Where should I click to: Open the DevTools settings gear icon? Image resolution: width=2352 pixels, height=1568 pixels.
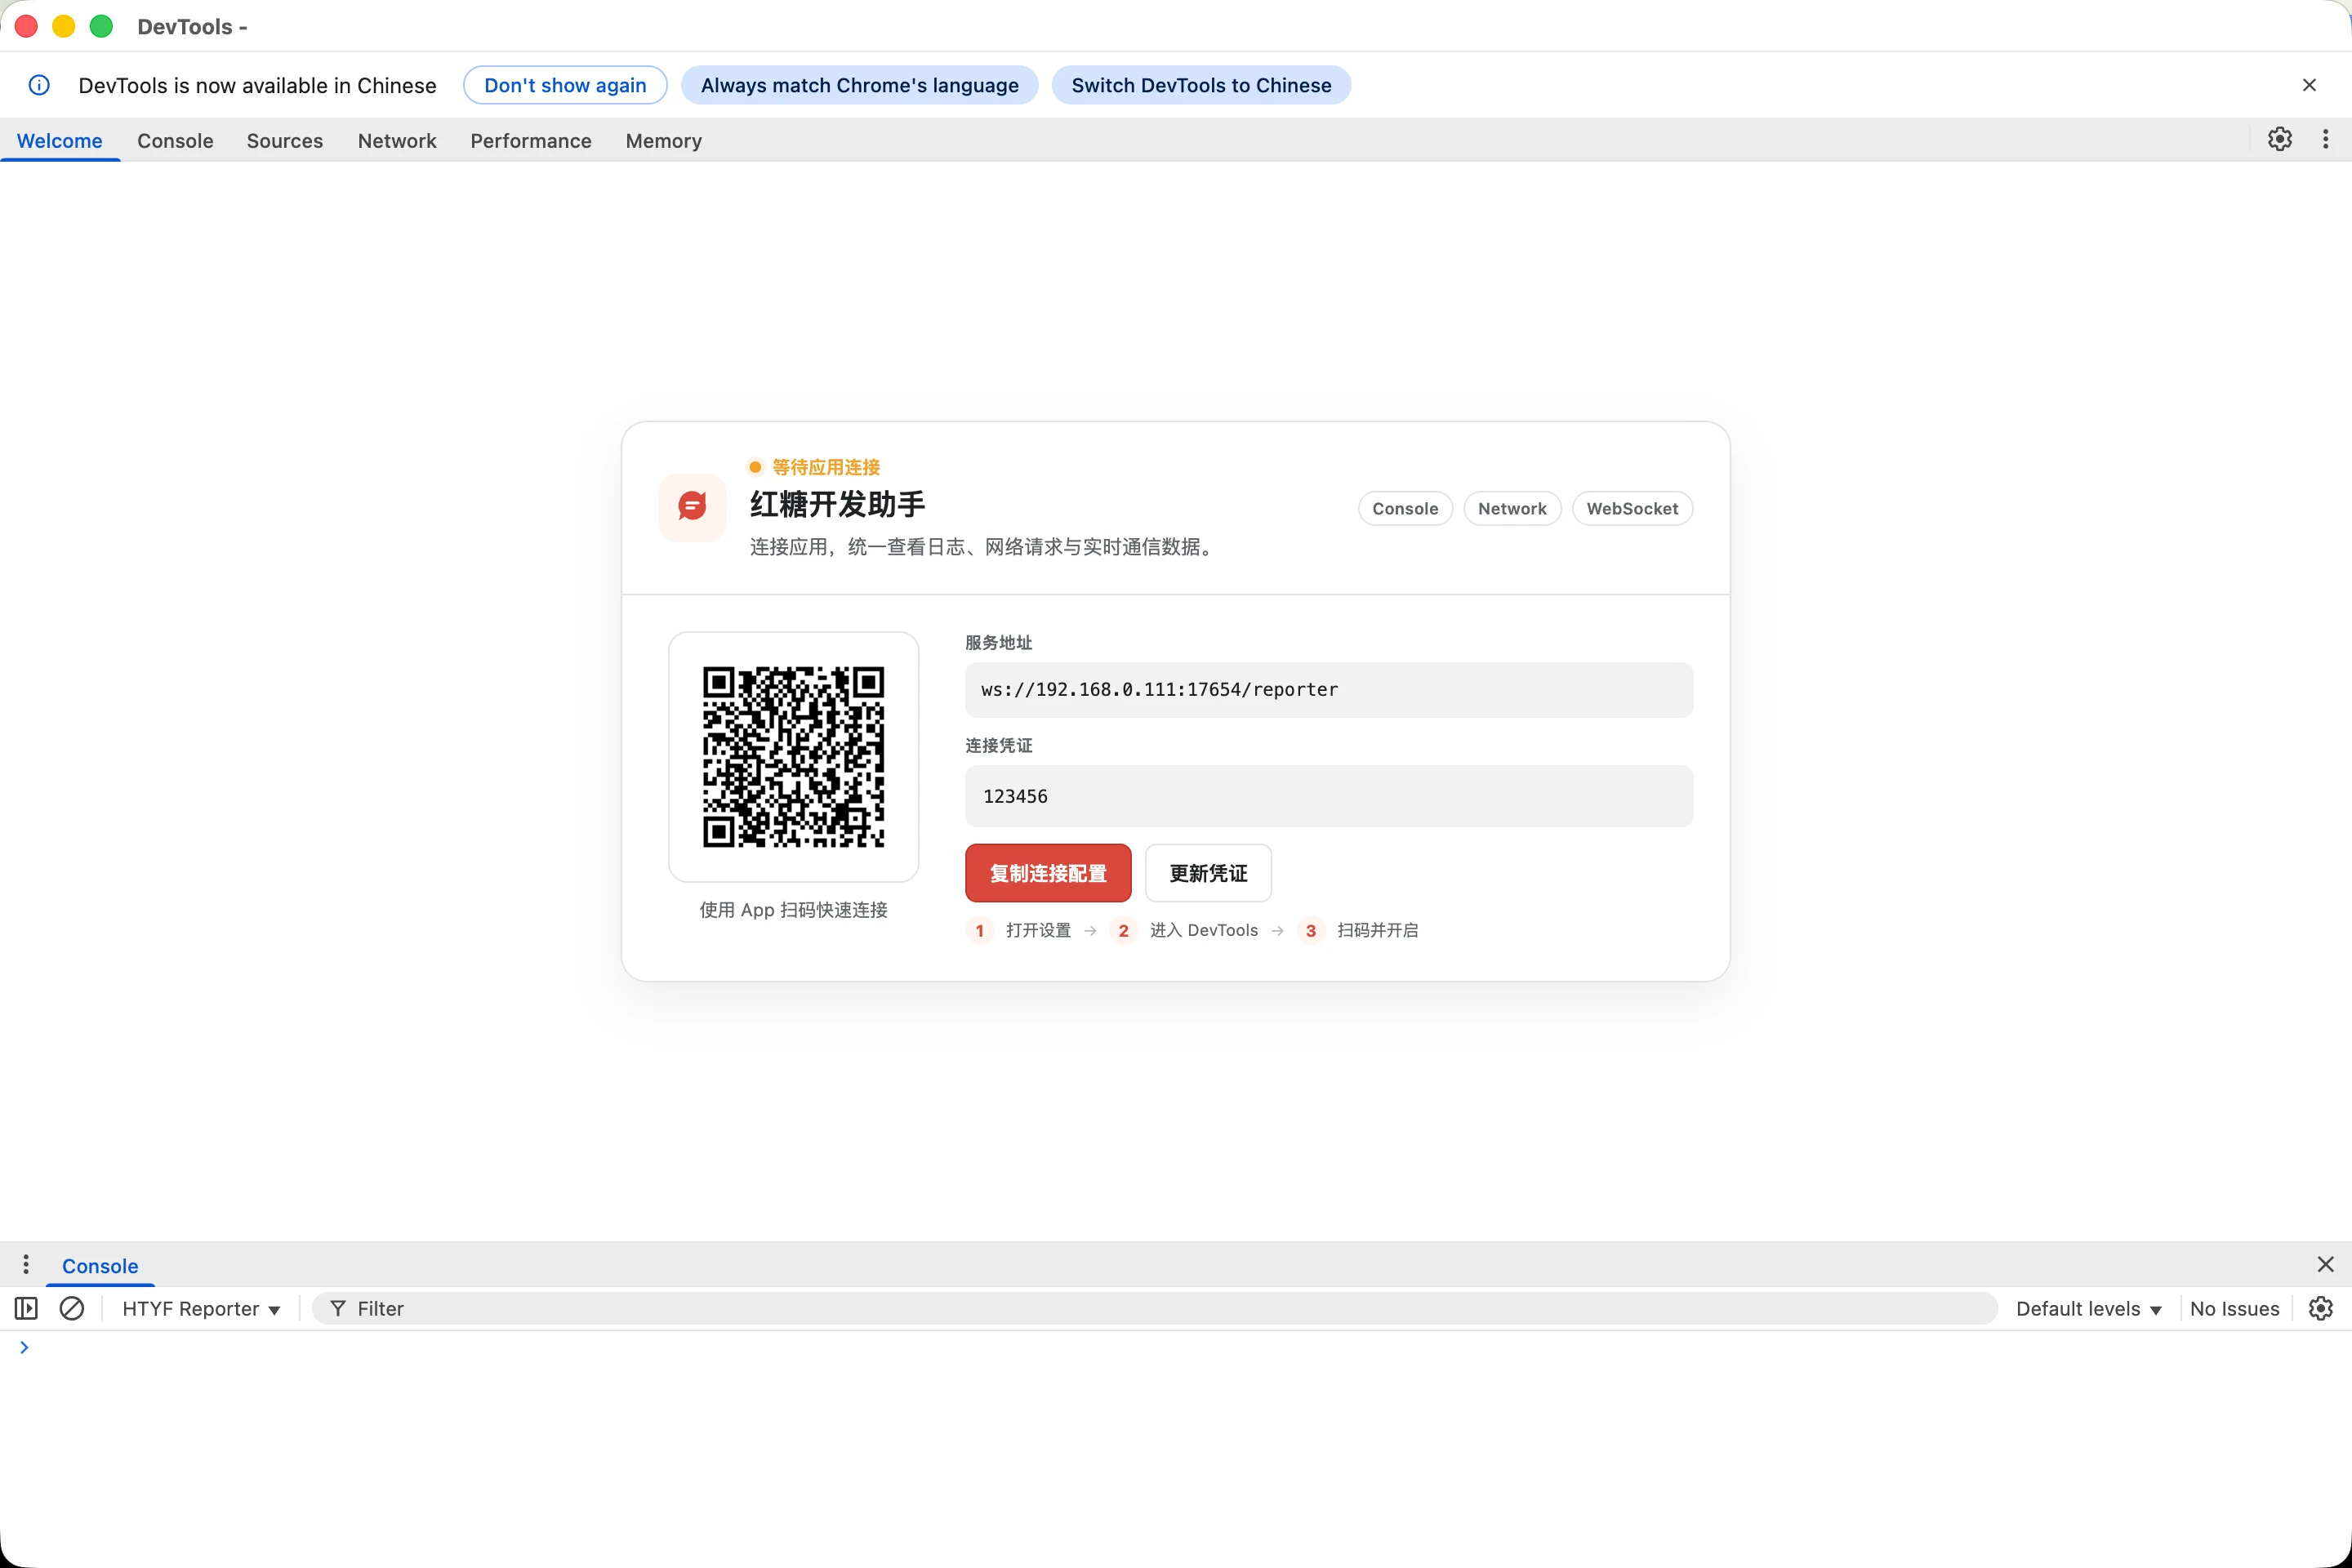pyautogui.click(x=2279, y=139)
